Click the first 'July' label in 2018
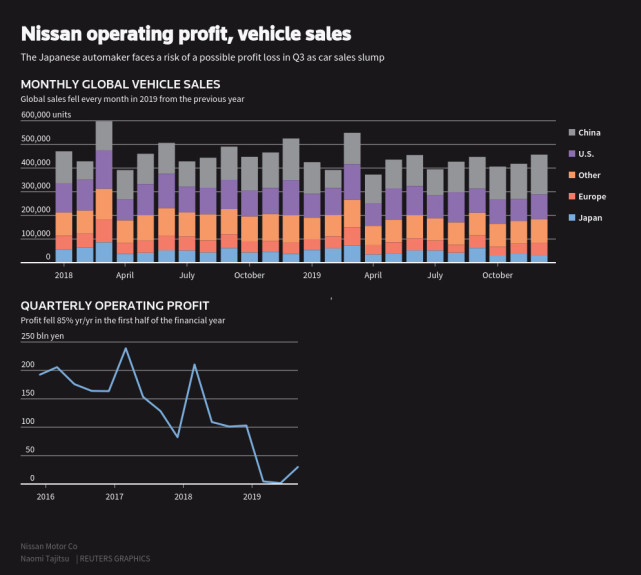Screen dimensions: 641x575 click(187, 275)
